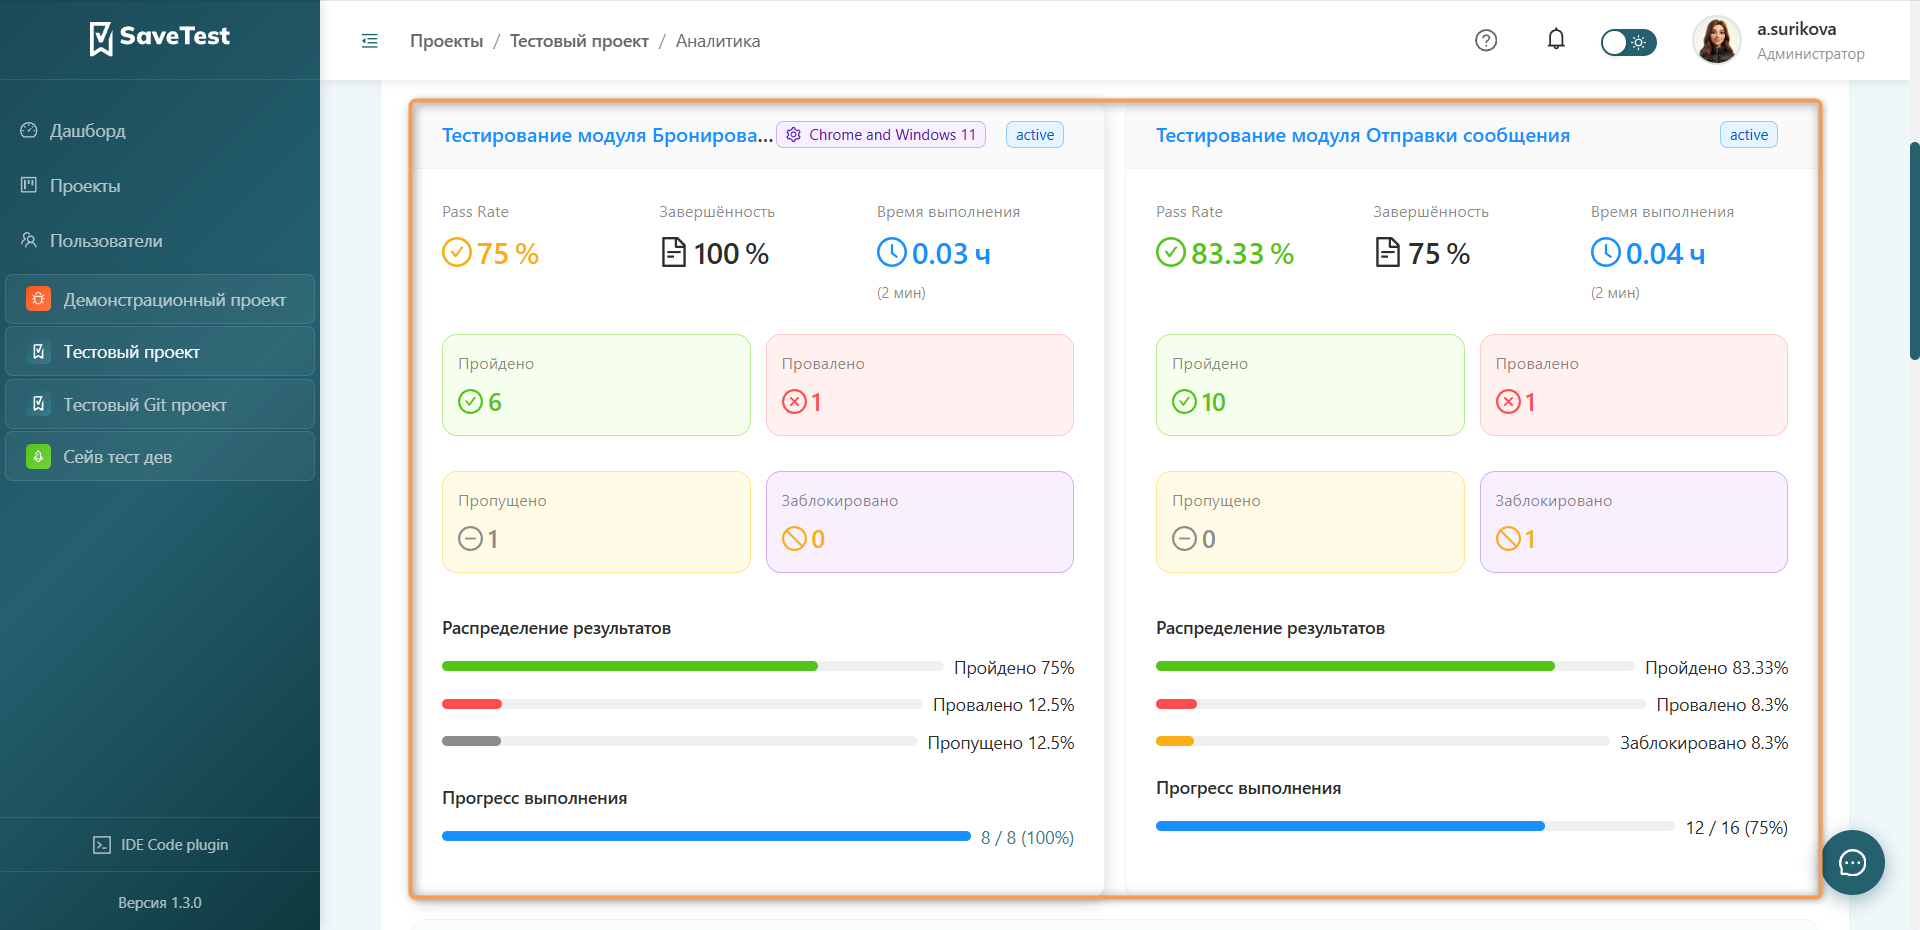The width and height of the screenshot is (1920, 930).
Task: Click the Дашборд gauge icon
Action: (29, 130)
